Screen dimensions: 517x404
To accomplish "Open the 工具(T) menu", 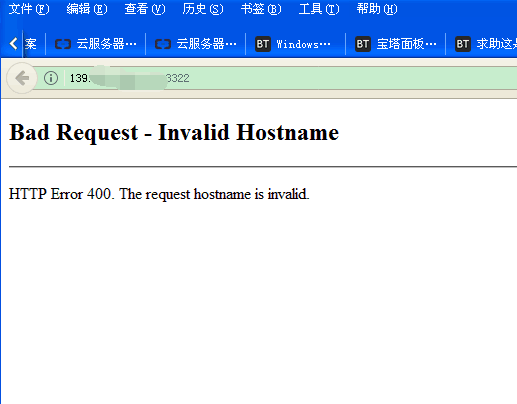I will click(319, 9).
